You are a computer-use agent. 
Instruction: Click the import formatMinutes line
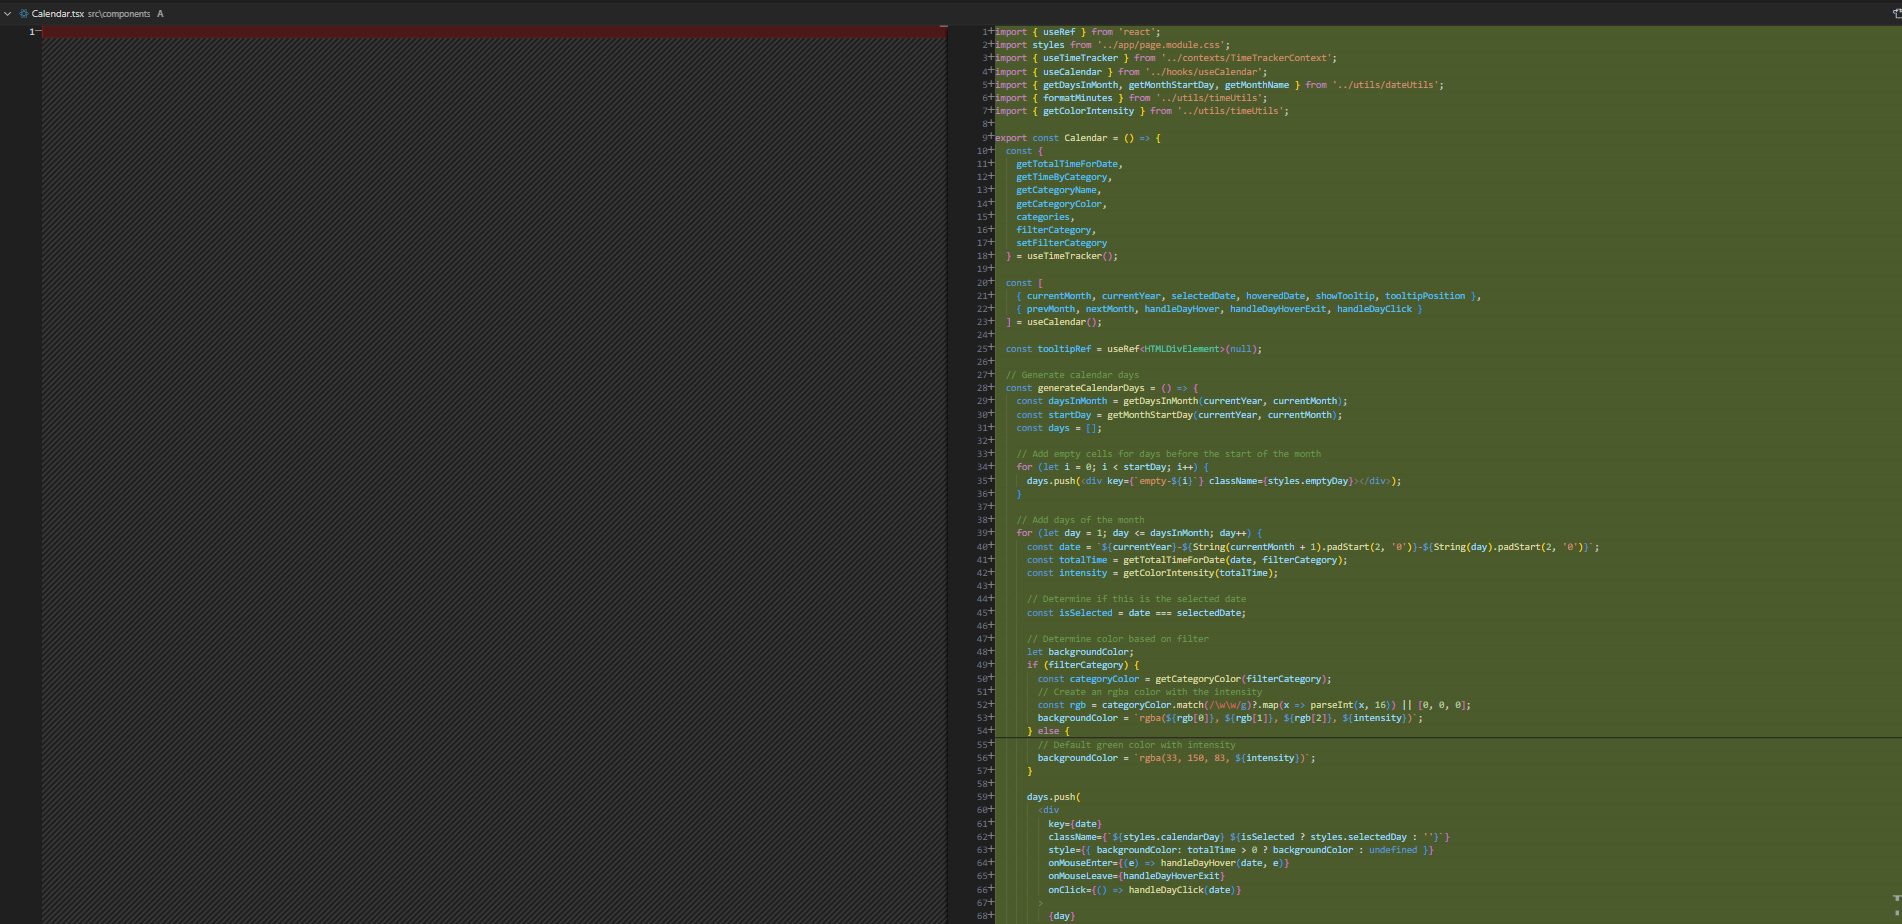[1131, 98]
